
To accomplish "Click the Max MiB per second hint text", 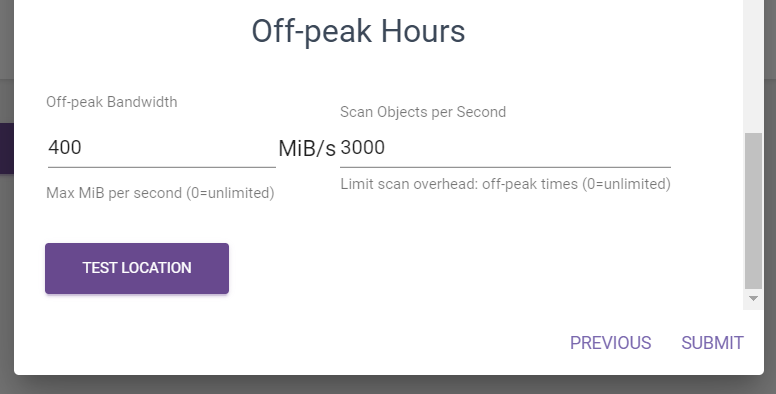I will pos(160,193).
